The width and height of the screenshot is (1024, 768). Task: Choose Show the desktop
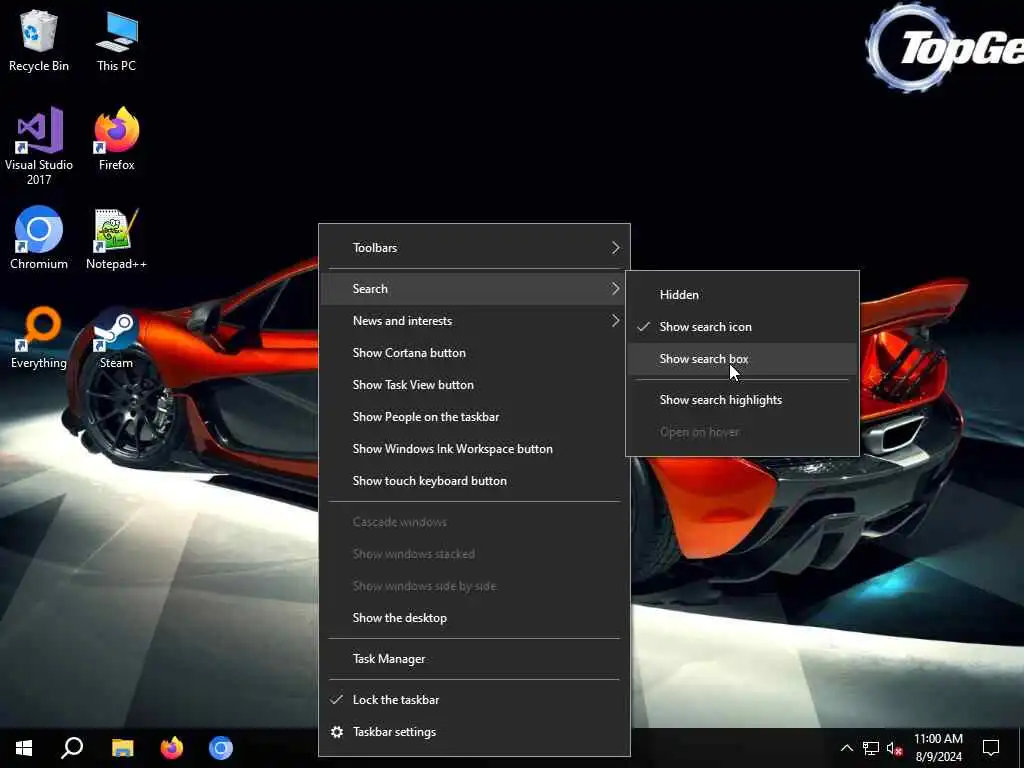(474, 618)
